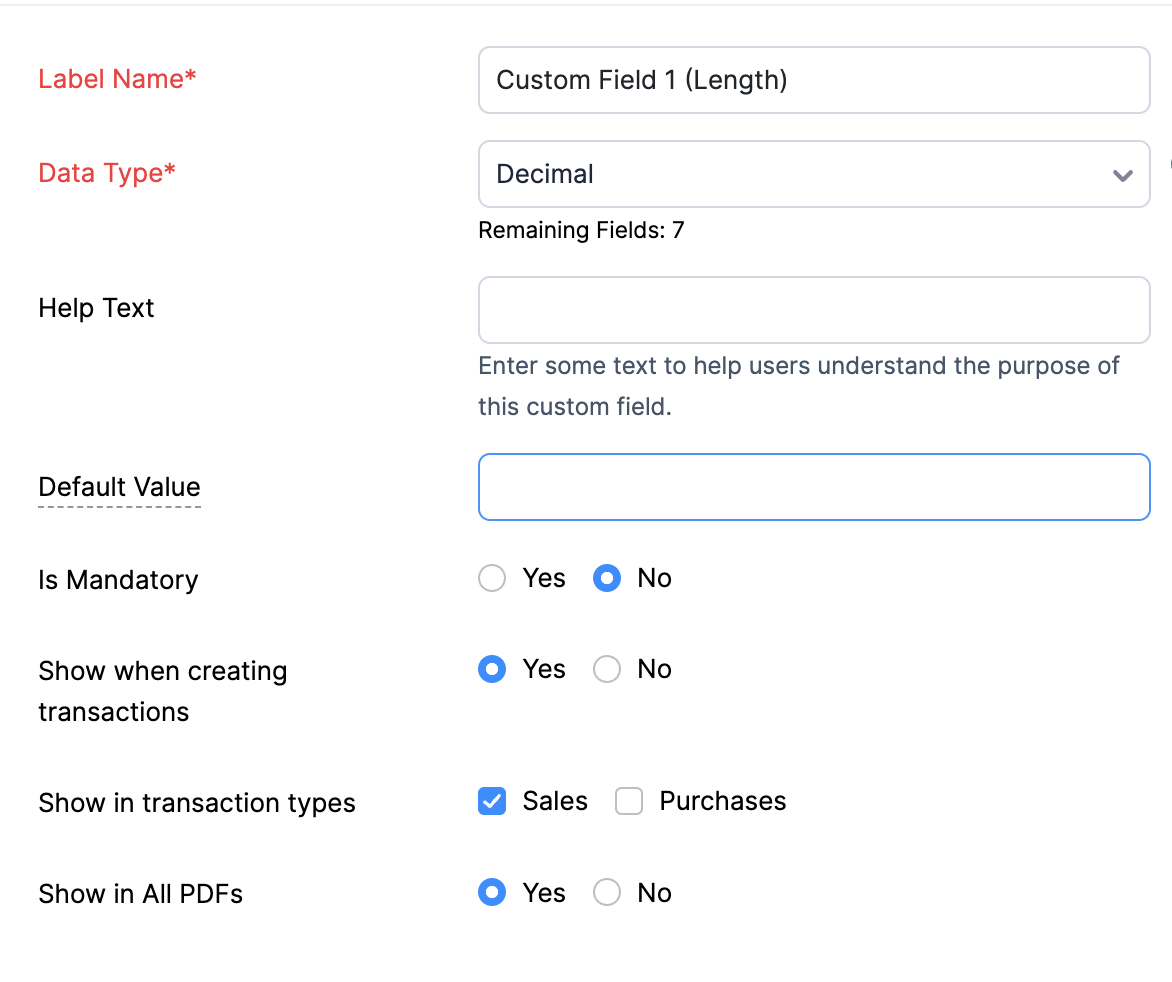1172x982 pixels.
Task: Select Yes for Show in All PDFs
Action: tap(492, 893)
